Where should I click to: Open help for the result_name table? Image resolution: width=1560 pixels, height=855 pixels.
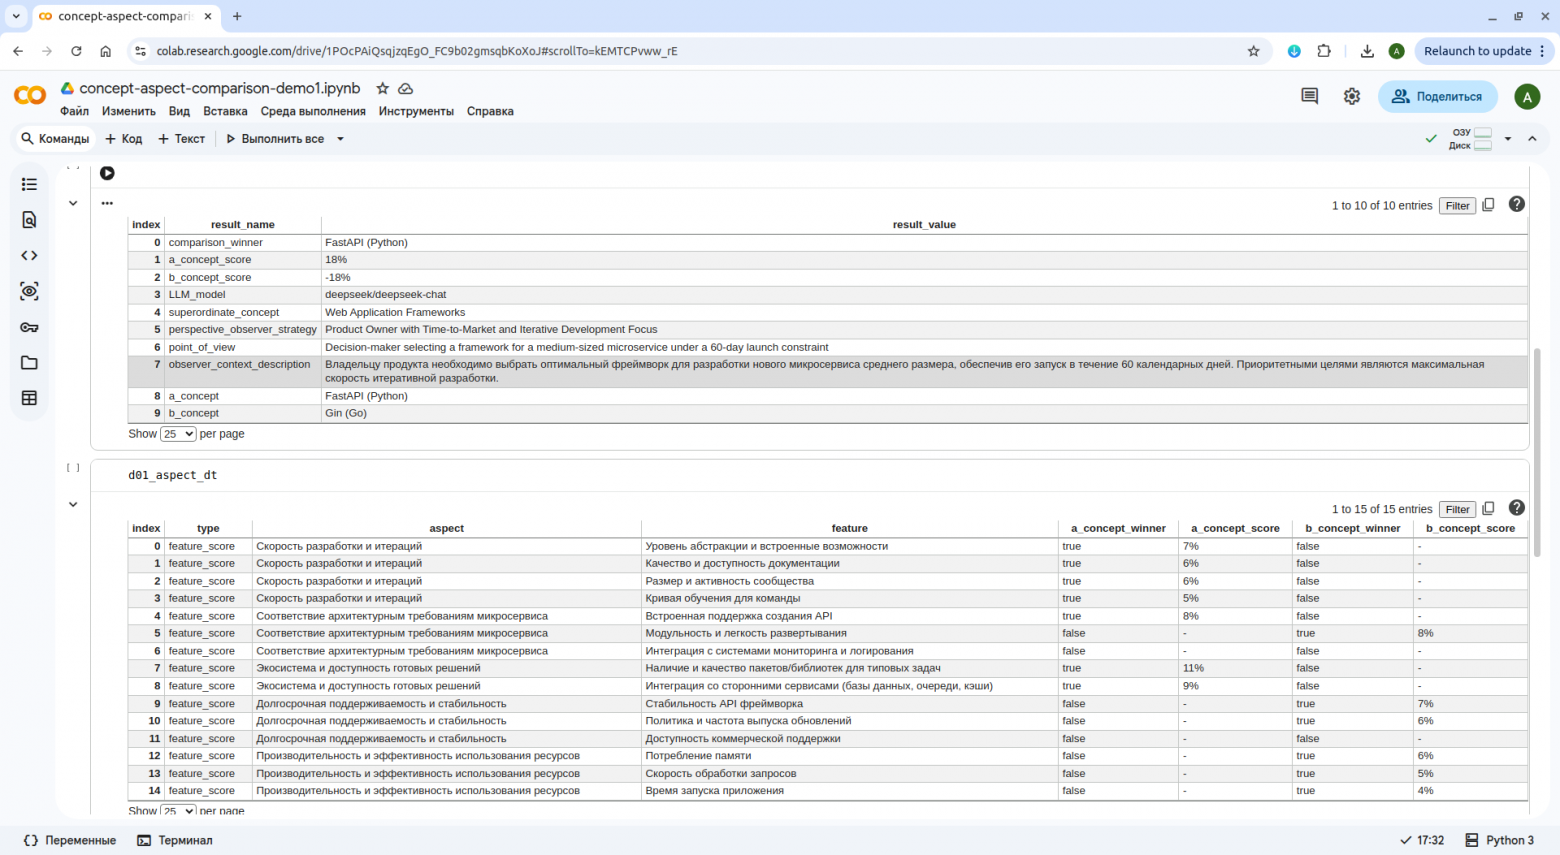(1517, 204)
